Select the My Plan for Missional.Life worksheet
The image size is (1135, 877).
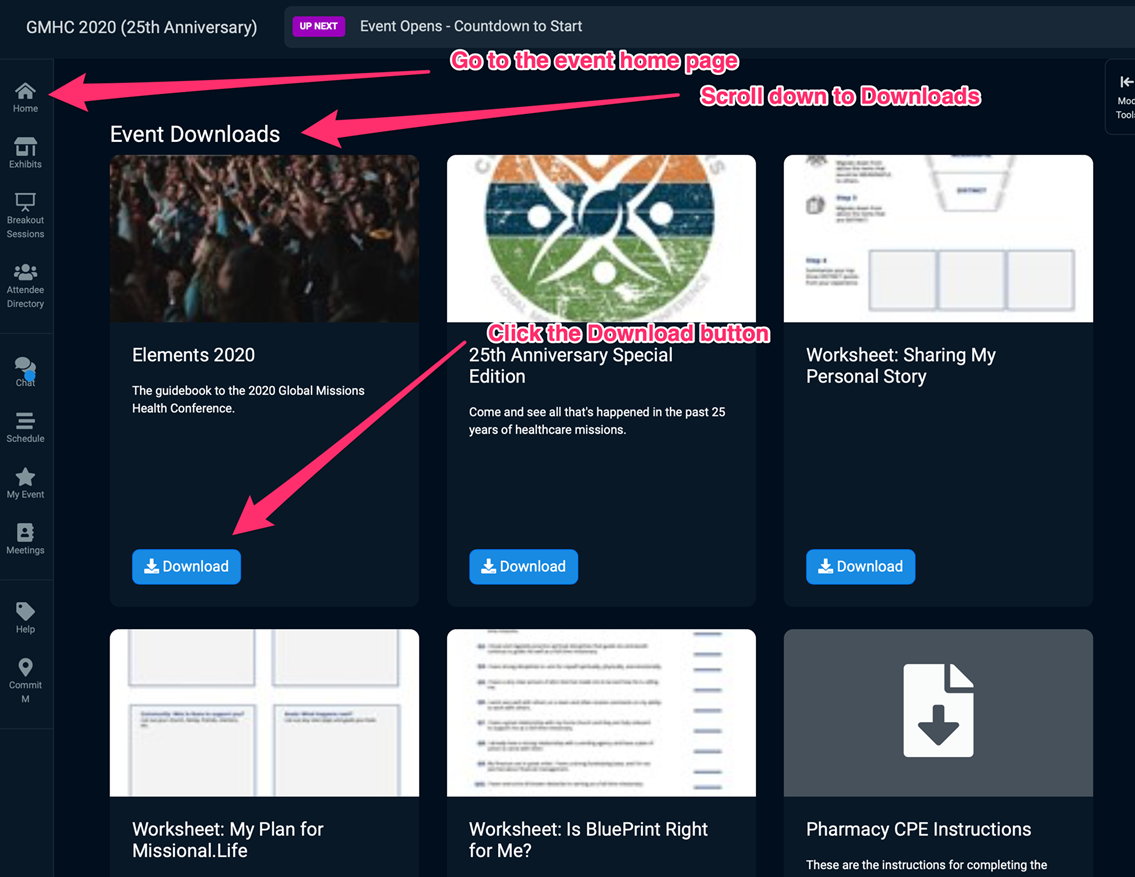pyautogui.click(x=227, y=839)
